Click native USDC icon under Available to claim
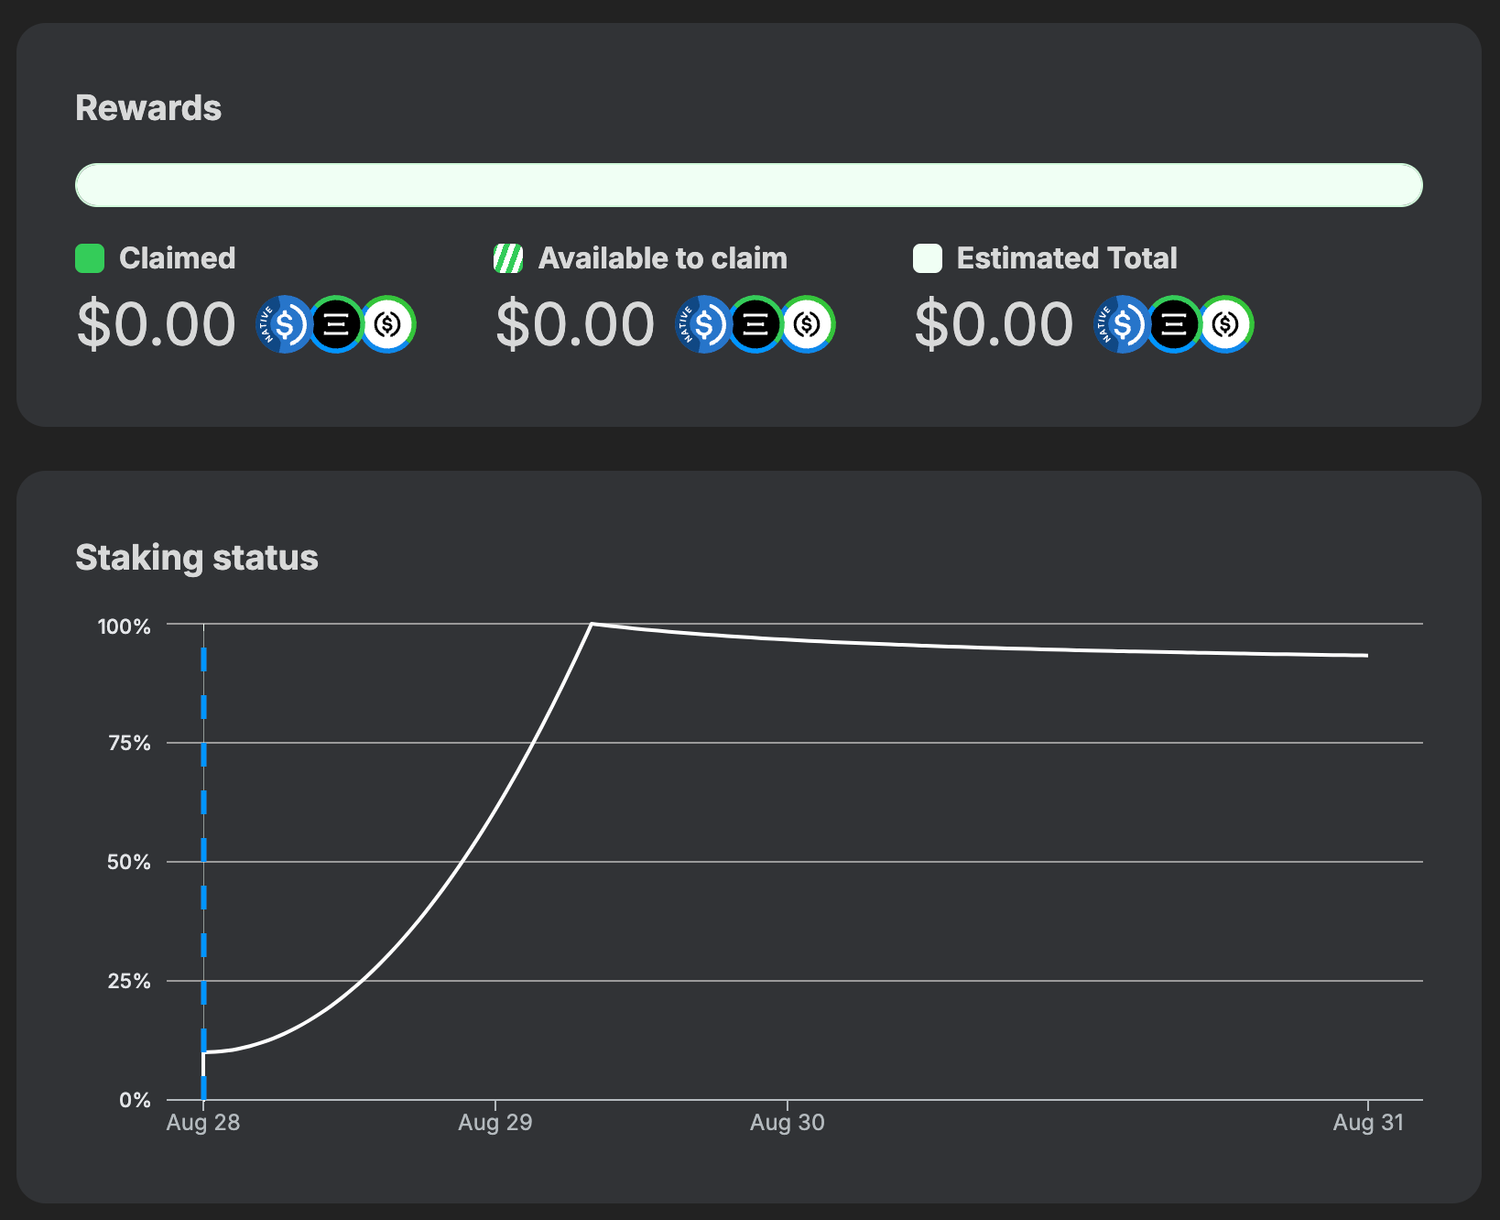Image resolution: width=1500 pixels, height=1220 pixels. tap(702, 325)
